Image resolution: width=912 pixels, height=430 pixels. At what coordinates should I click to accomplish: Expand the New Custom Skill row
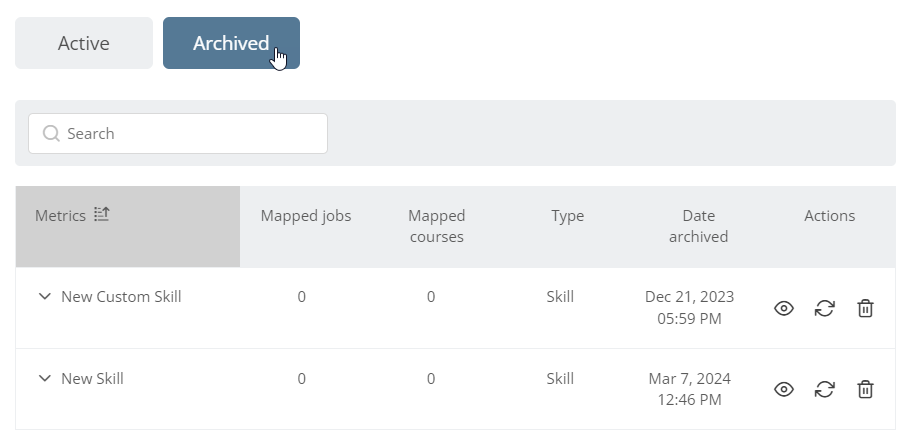[x=44, y=297]
